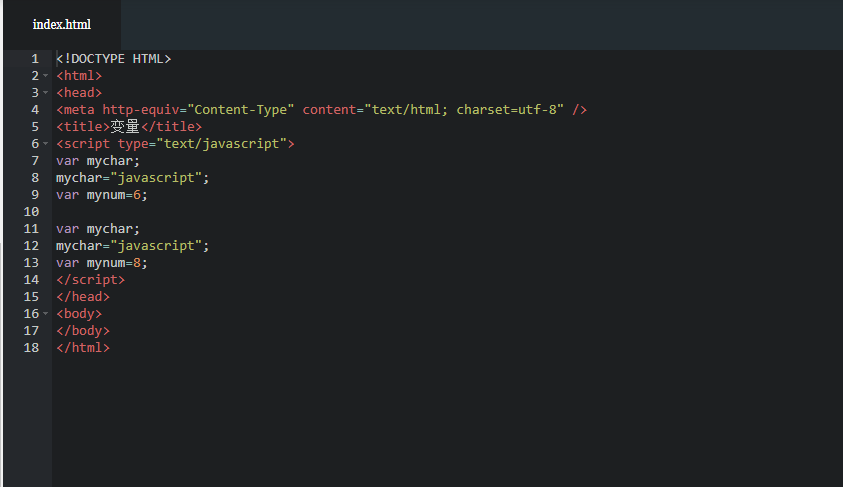Image resolution: width=843 pixels, height=487 pixels.
Task: Click the closing </title> tag
Action: pos(171,127)
